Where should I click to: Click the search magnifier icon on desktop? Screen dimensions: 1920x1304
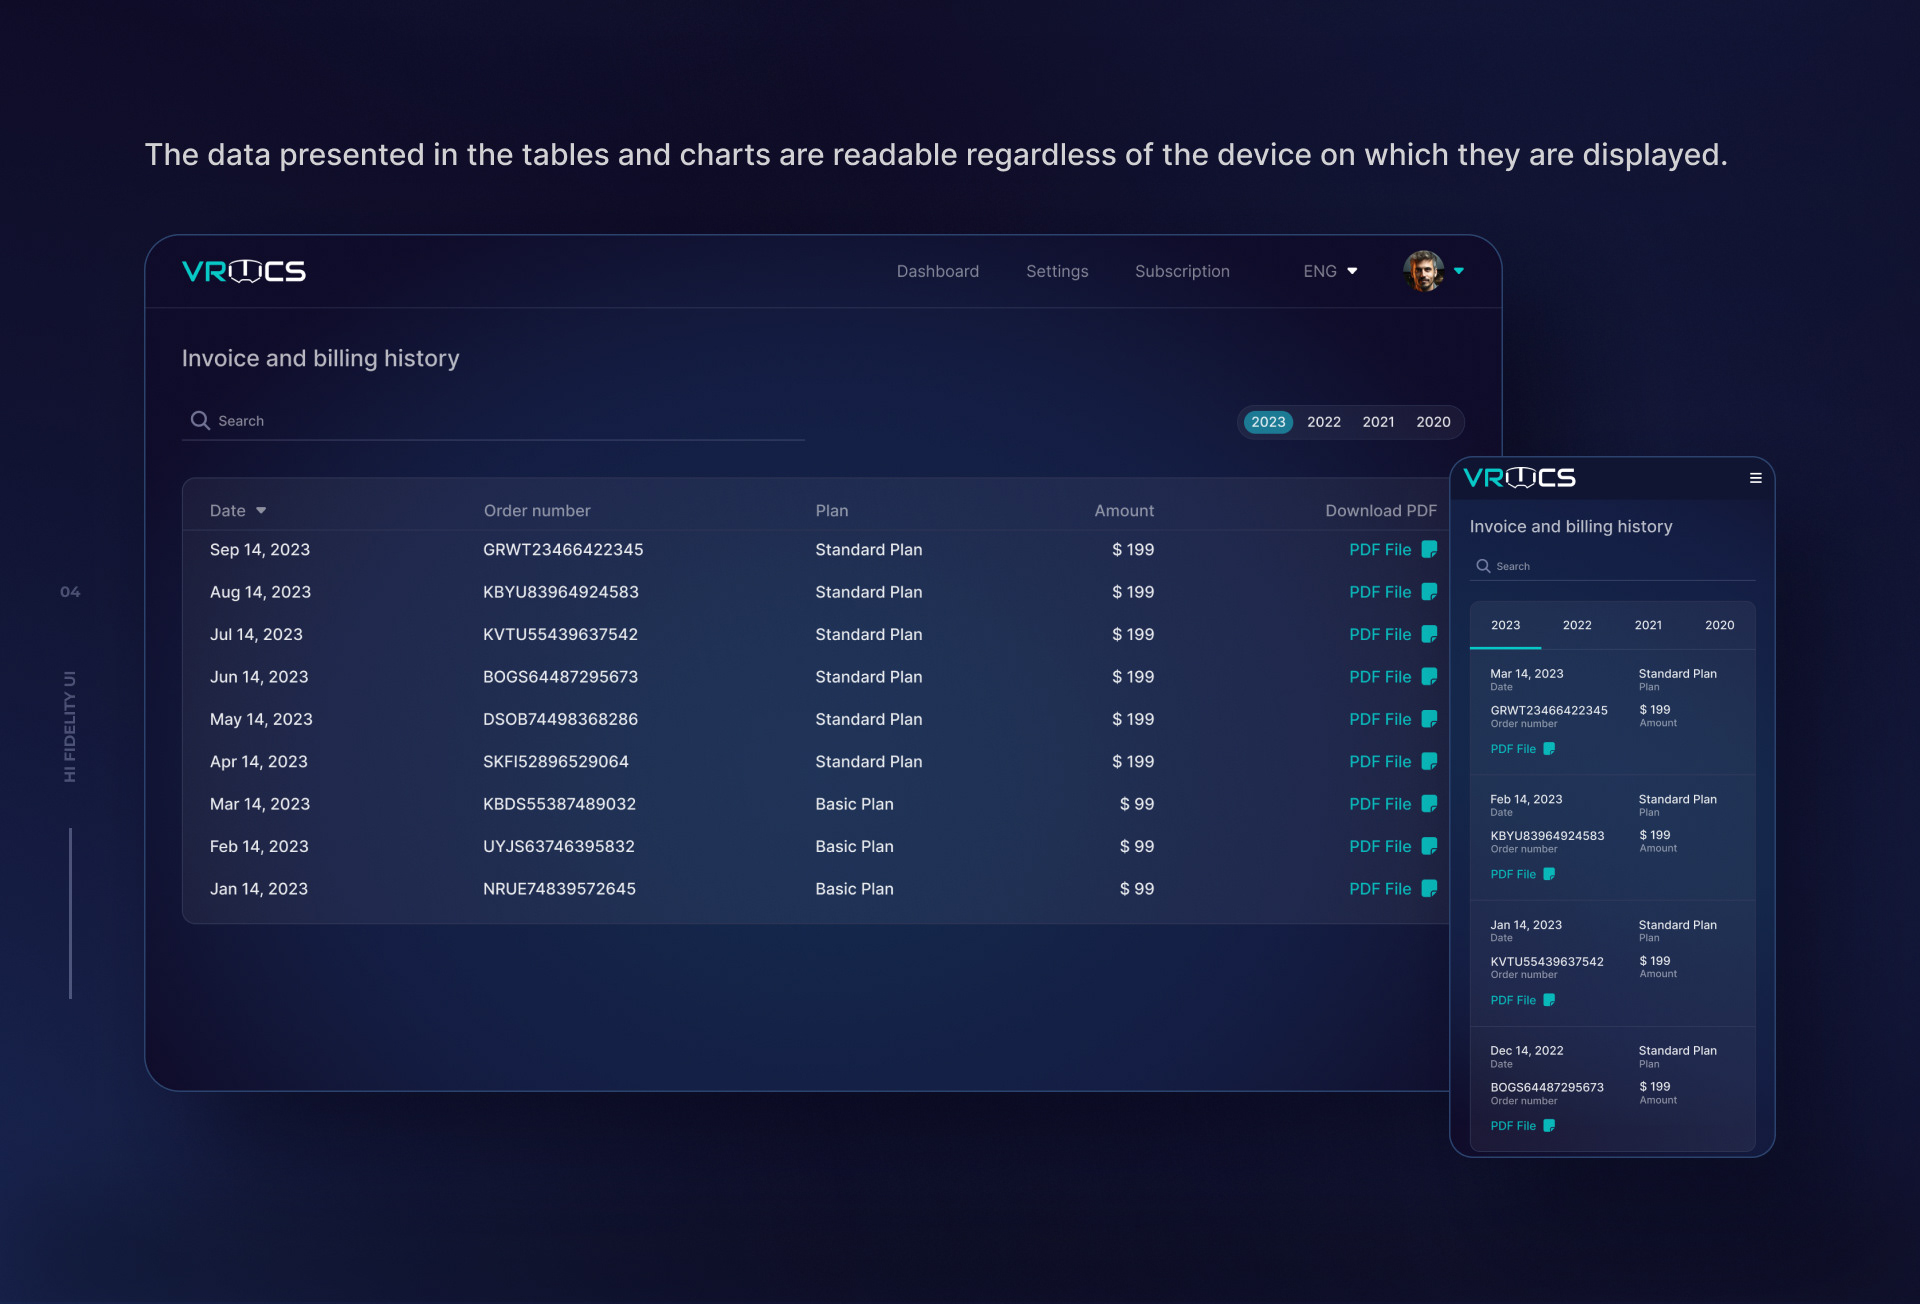[200, 420]
